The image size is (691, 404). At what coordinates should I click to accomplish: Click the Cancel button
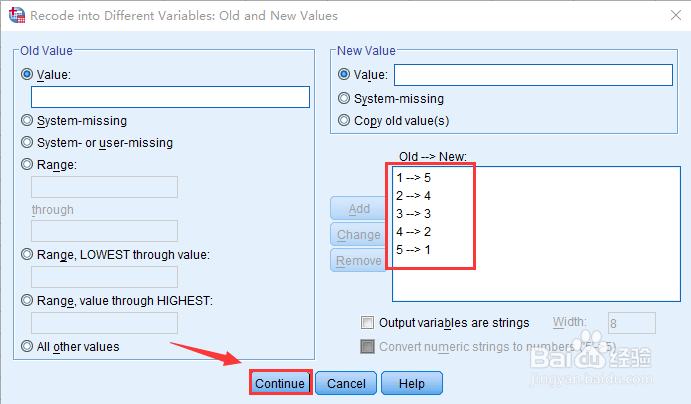click(346, 383)
